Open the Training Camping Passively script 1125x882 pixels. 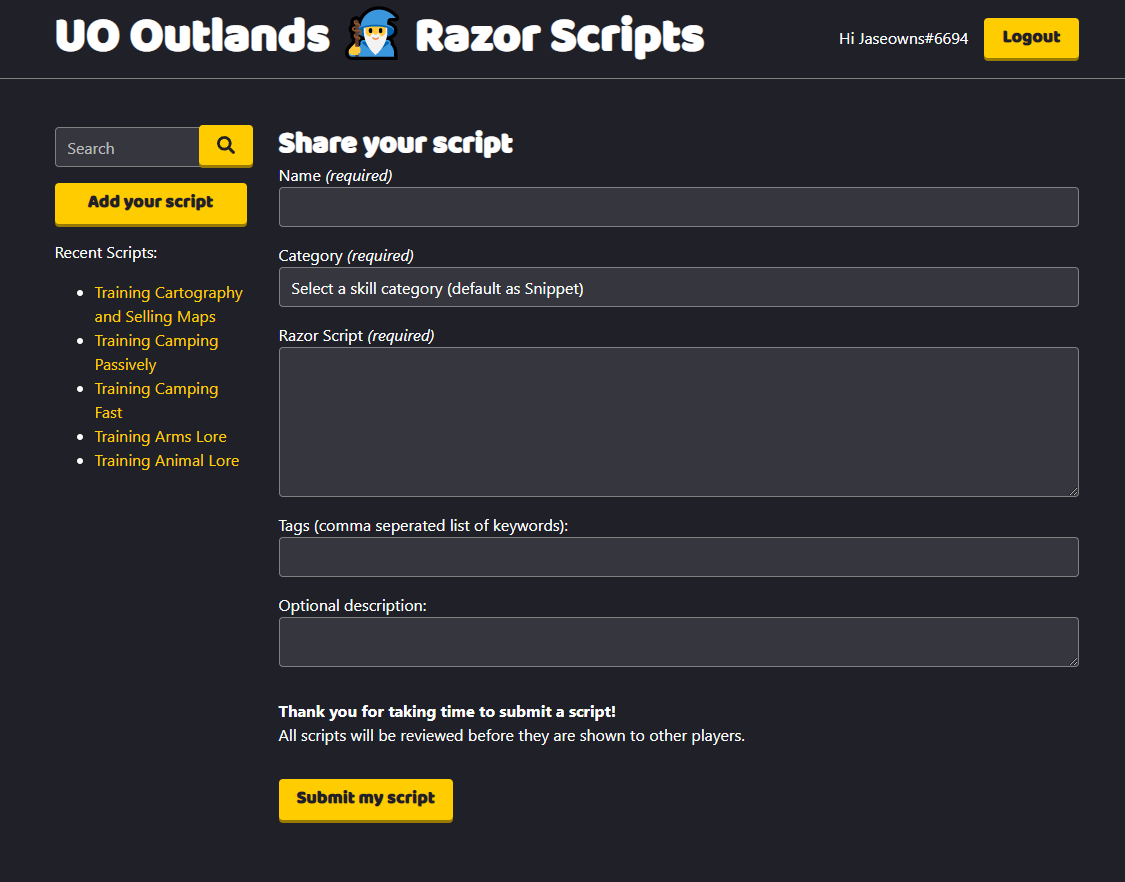point(156,352)
